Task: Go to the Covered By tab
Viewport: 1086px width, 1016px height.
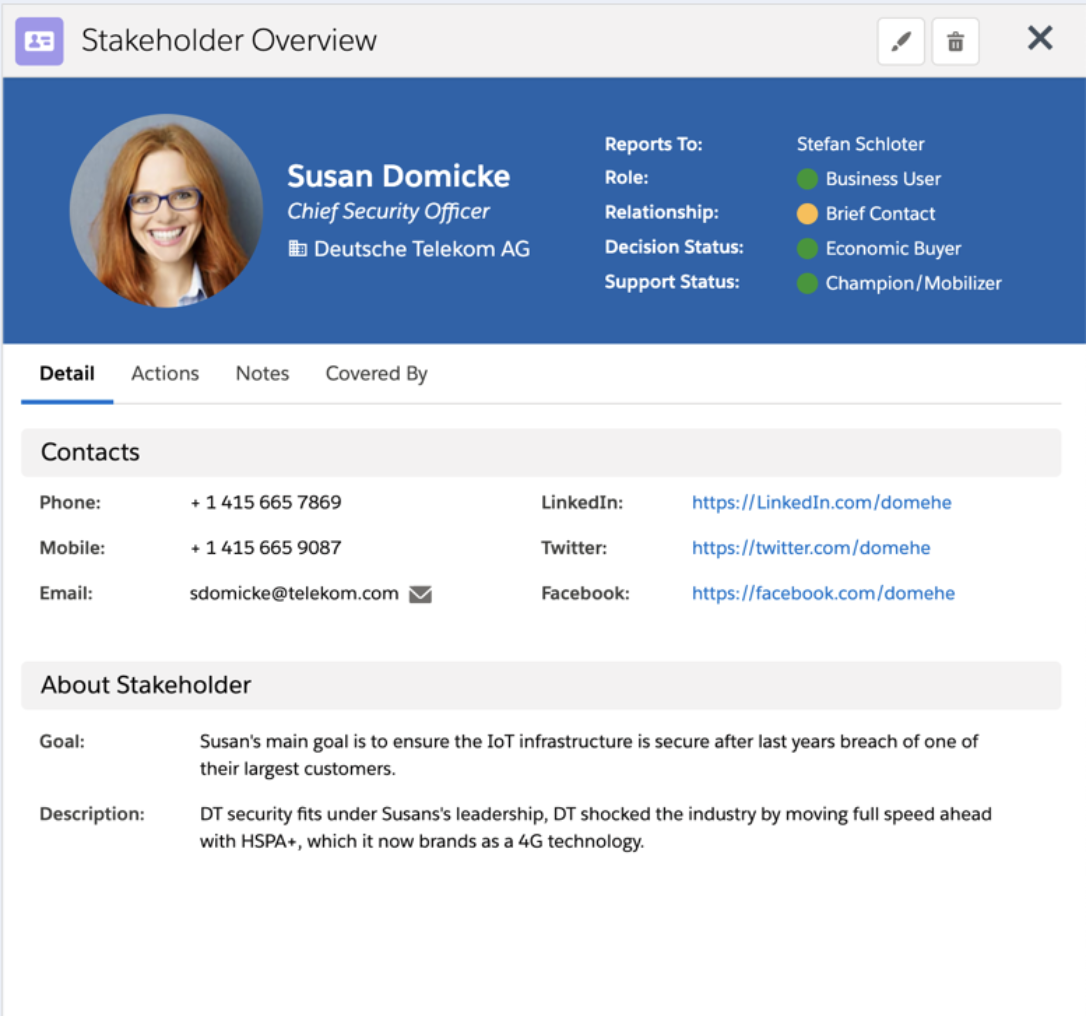Action: point(376,374)
